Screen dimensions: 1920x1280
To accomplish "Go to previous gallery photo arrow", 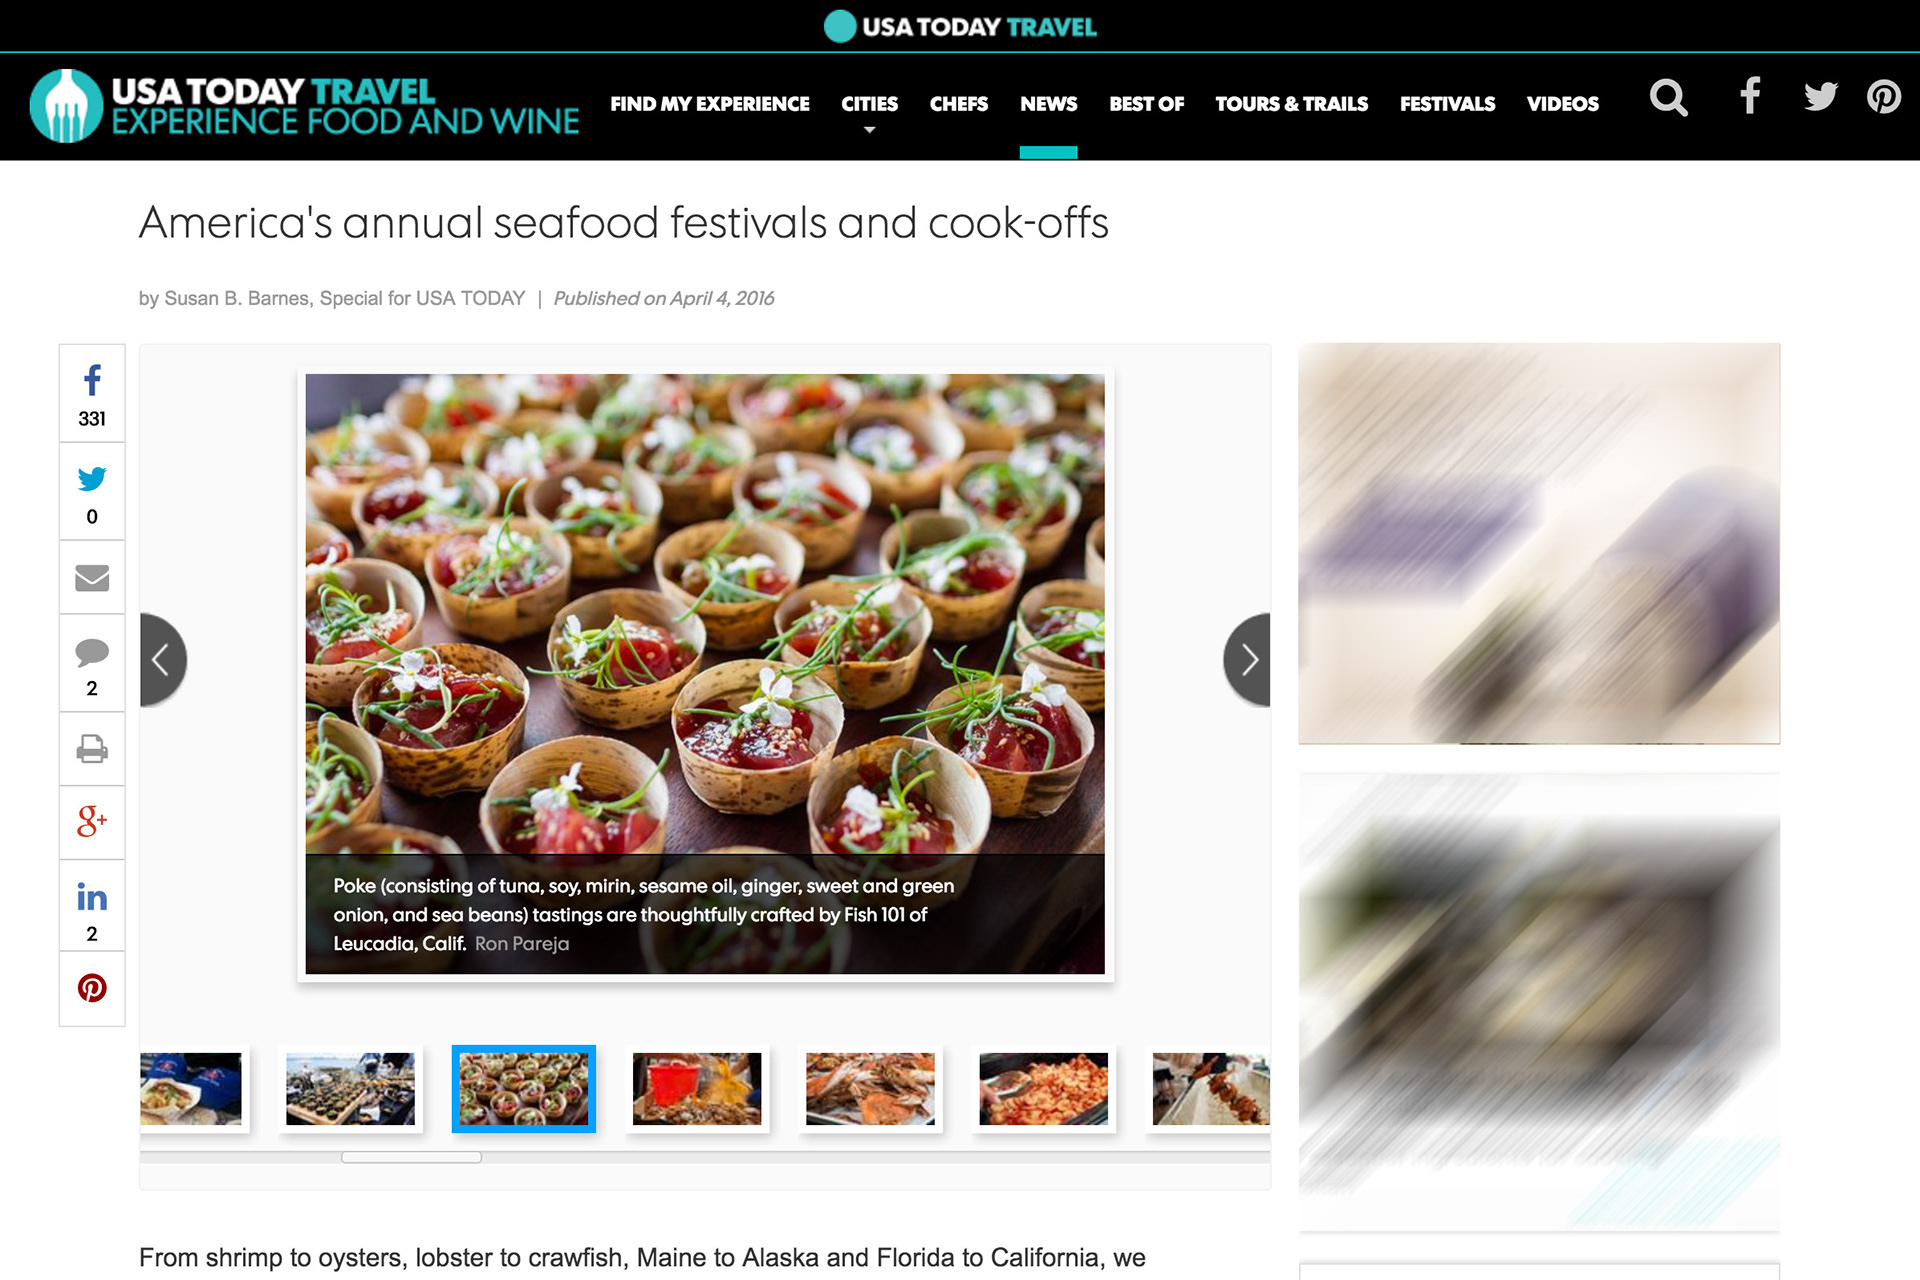I will pos(163,660).
